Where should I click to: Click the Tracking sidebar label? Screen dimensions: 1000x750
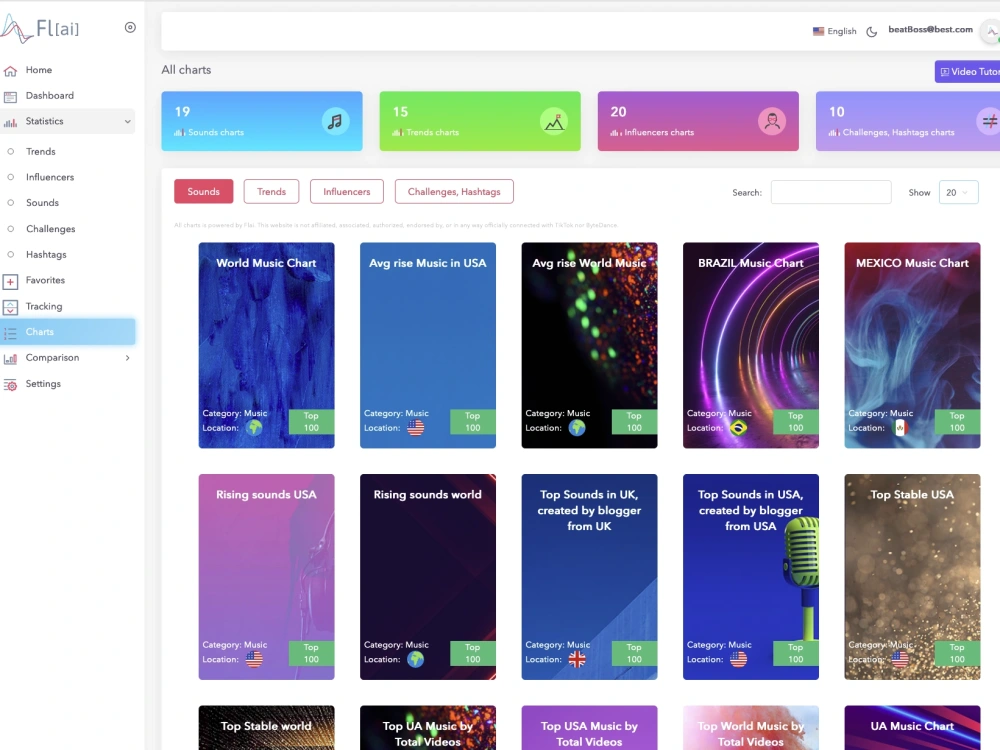pos(44,306)
